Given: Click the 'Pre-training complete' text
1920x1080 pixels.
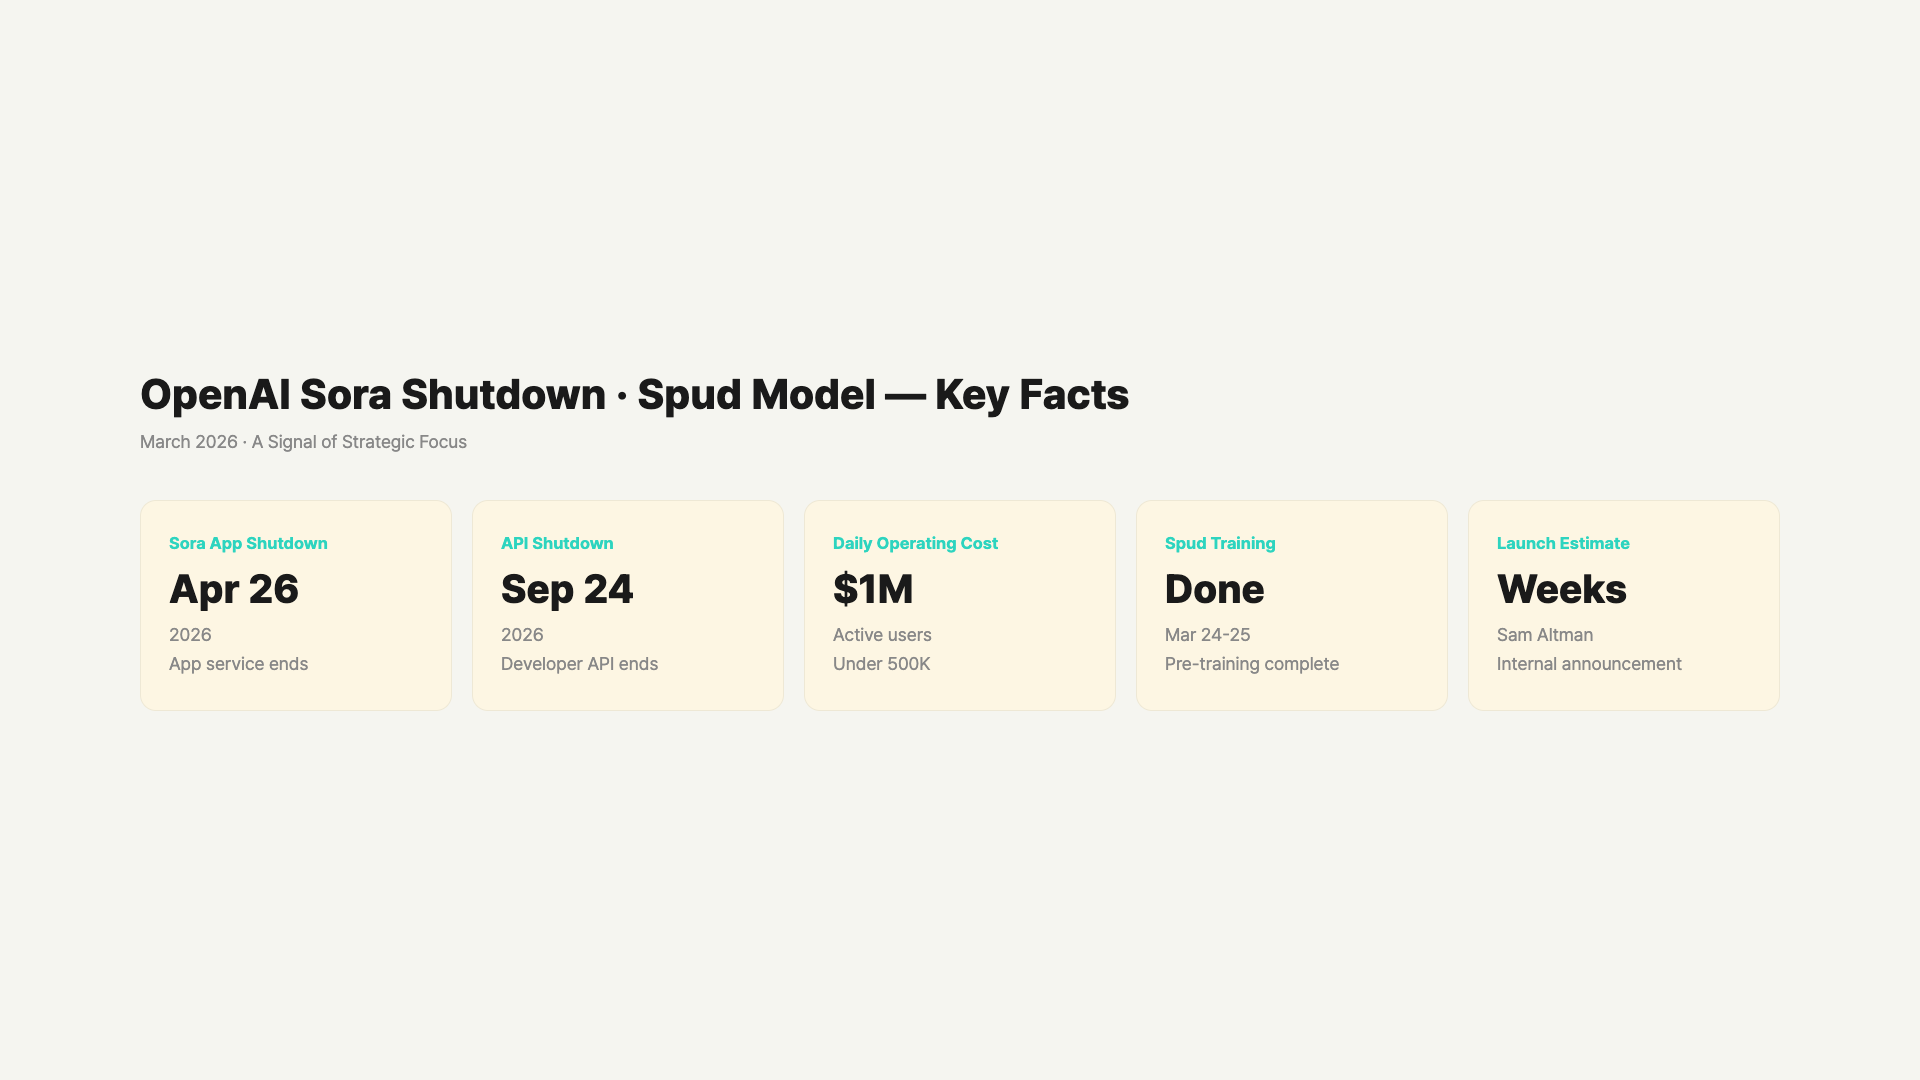Looking at the screenshot, I should [x=1251, y=664].
